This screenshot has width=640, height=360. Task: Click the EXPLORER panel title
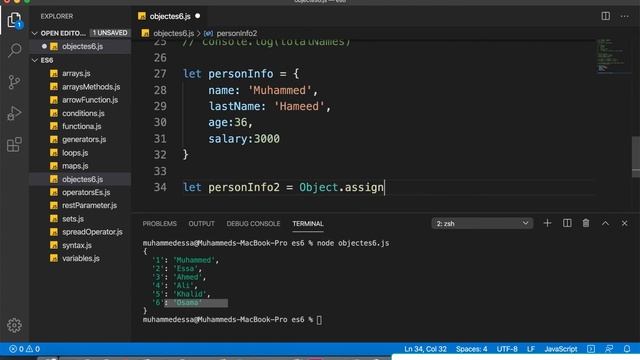click(x=57, y=16)
